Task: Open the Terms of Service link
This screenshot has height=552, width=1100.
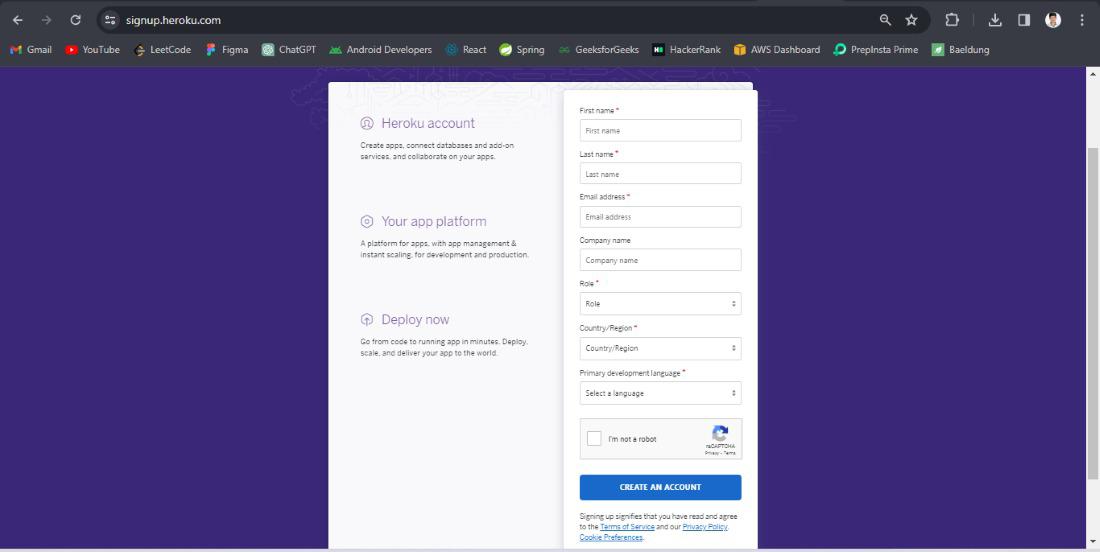Action: pyautogui.click(x=627, y=527)
